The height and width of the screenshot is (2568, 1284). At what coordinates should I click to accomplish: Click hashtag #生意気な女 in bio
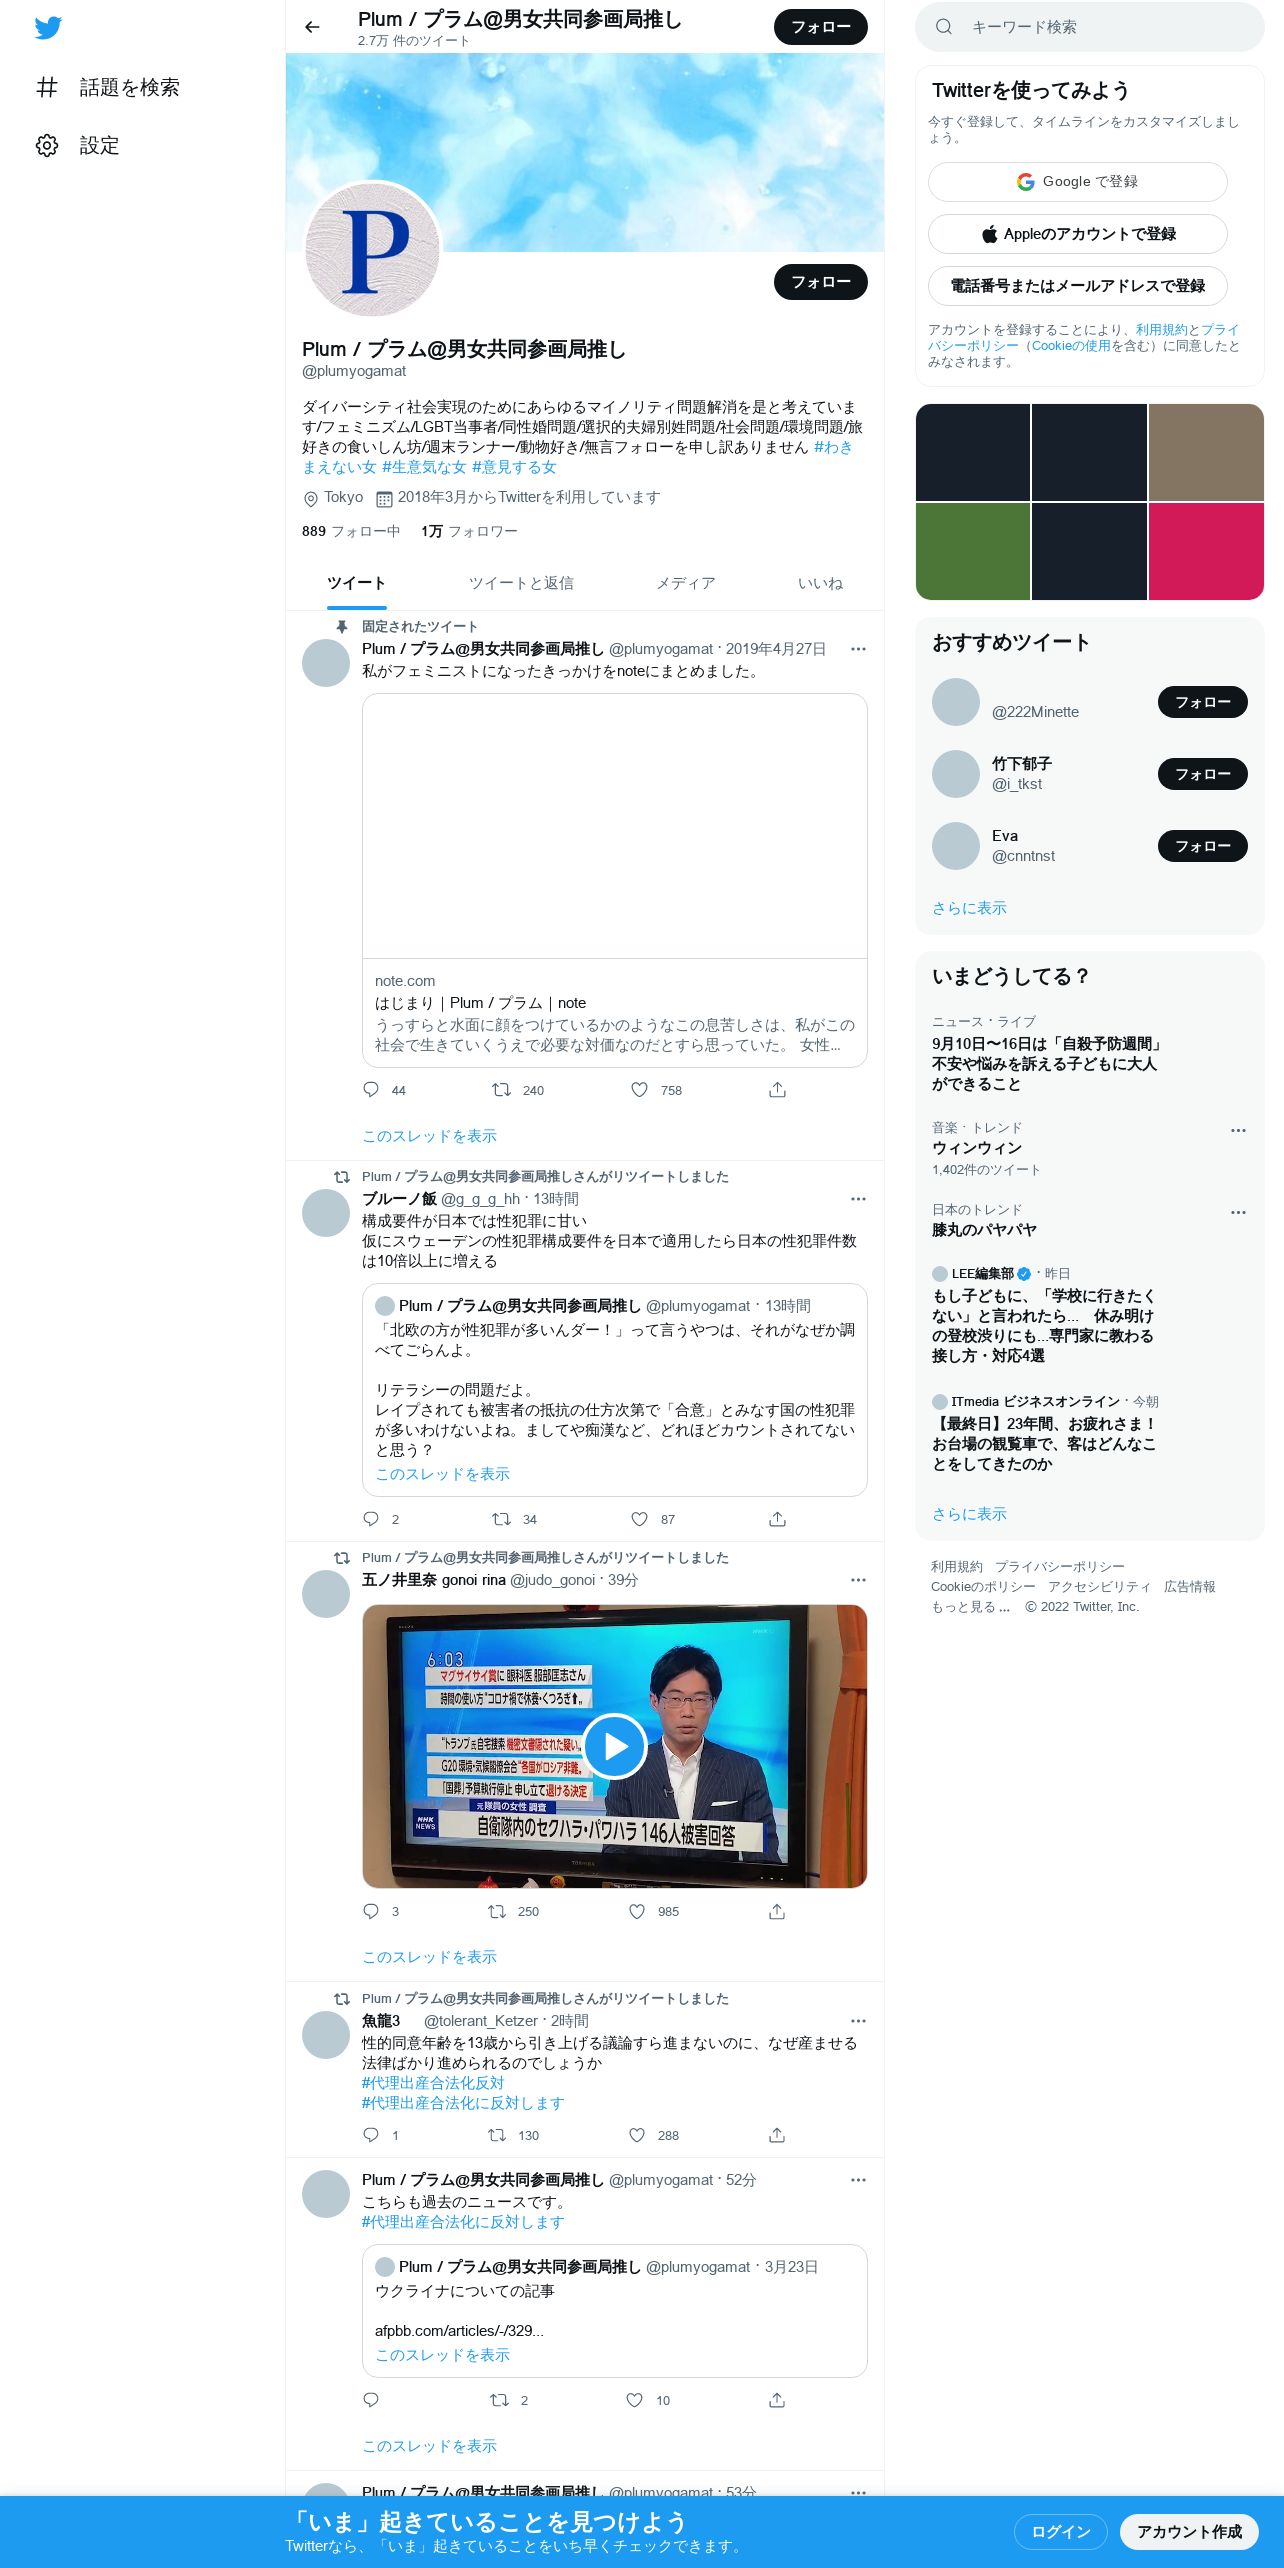coord(424,467)
